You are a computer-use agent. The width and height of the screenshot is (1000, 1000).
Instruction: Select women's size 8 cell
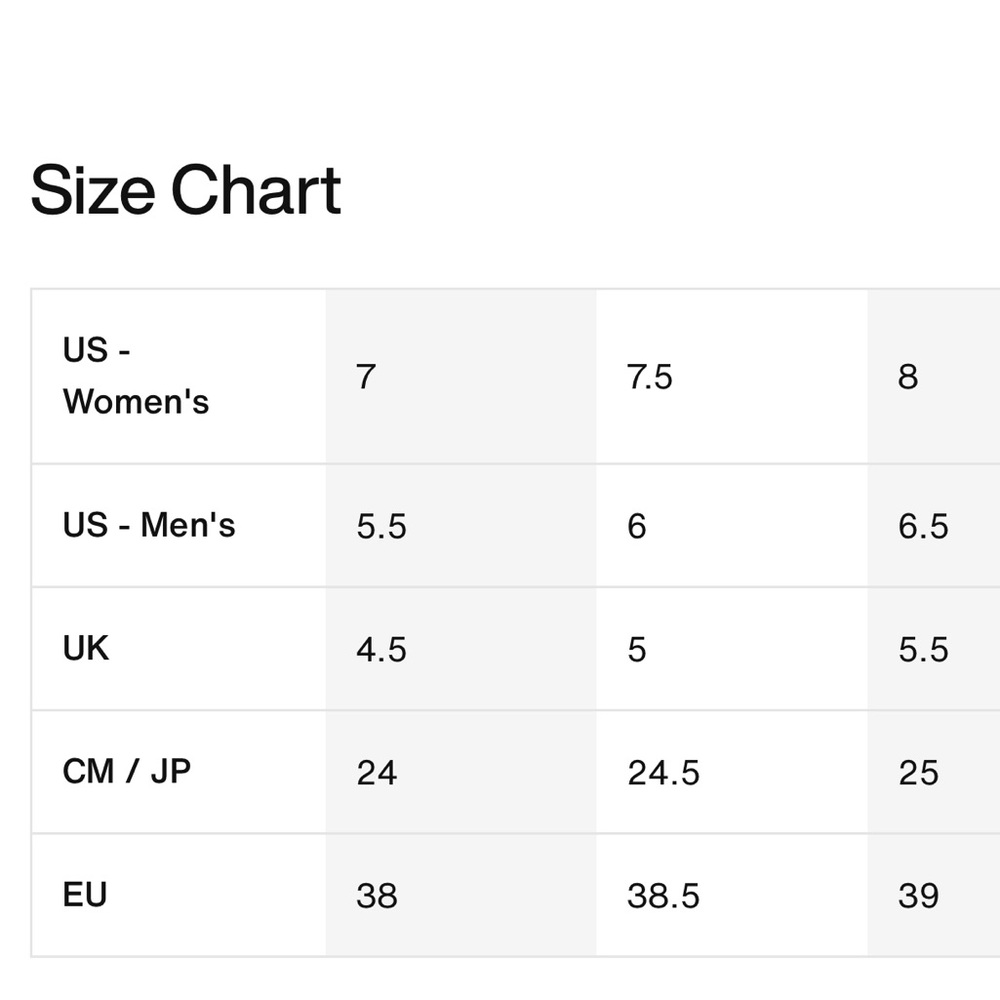coord(934,376)
